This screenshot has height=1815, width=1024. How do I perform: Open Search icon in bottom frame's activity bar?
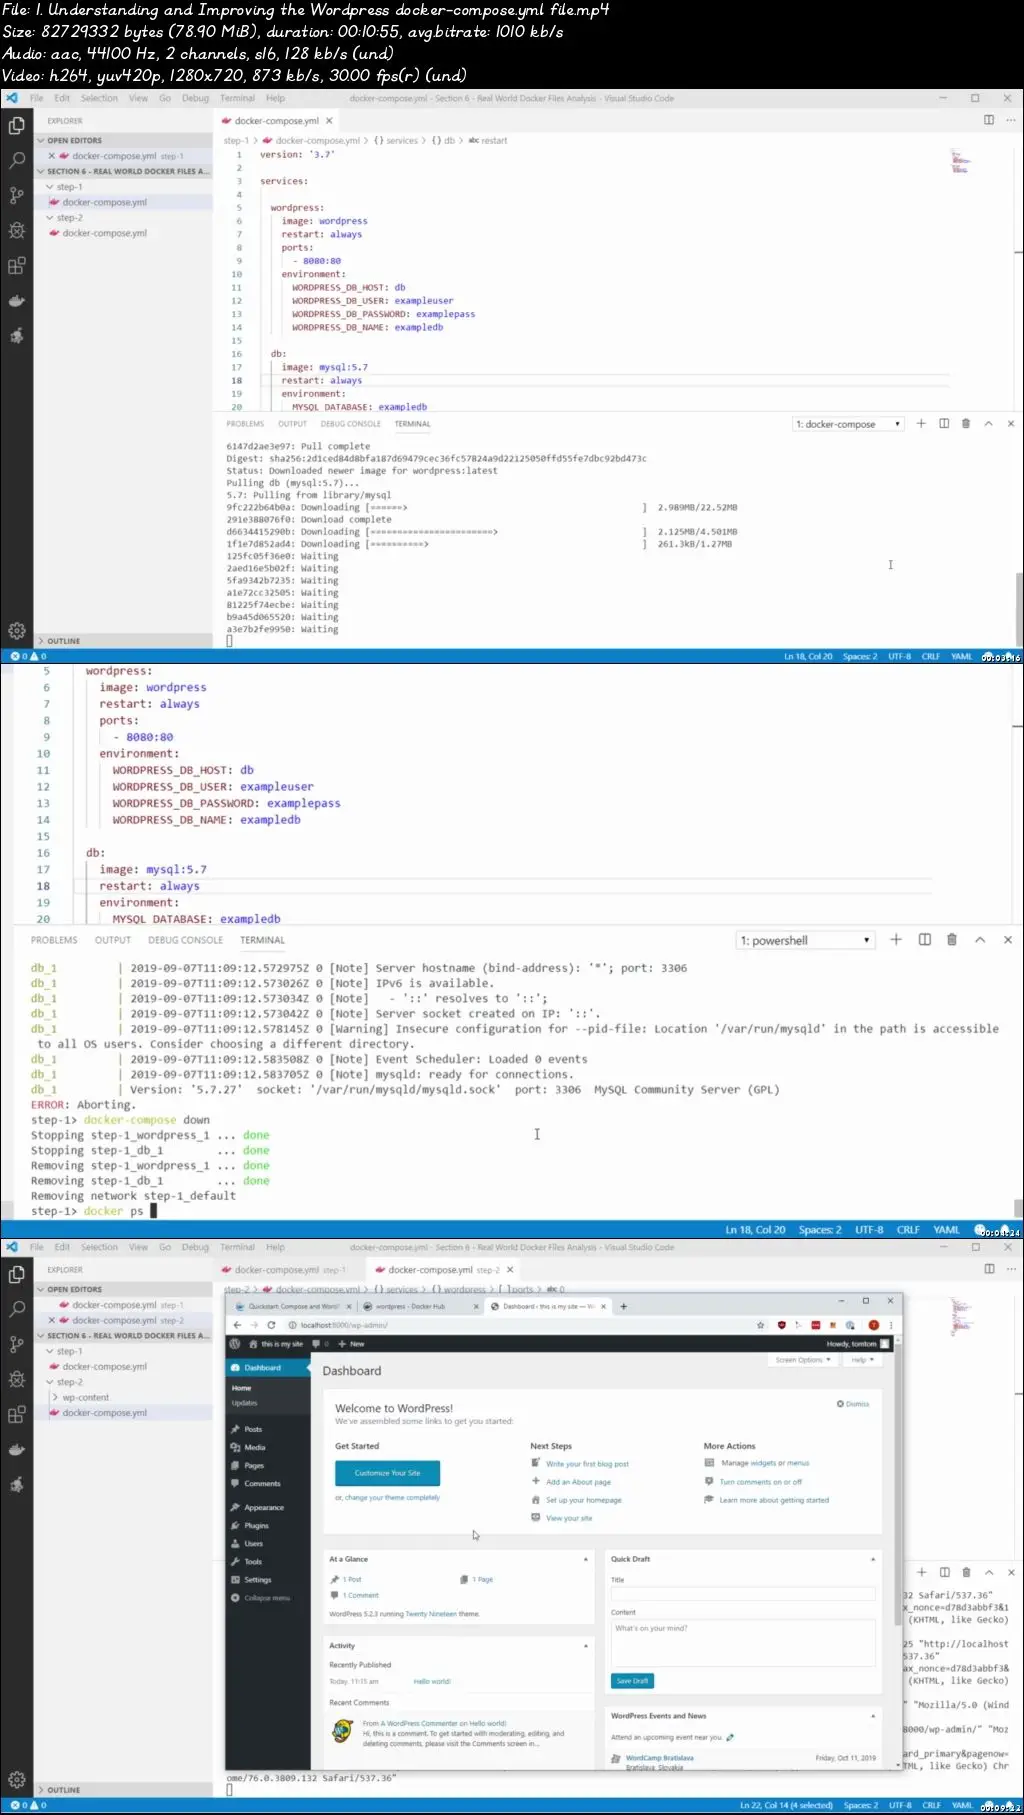tap(17, 1309)
